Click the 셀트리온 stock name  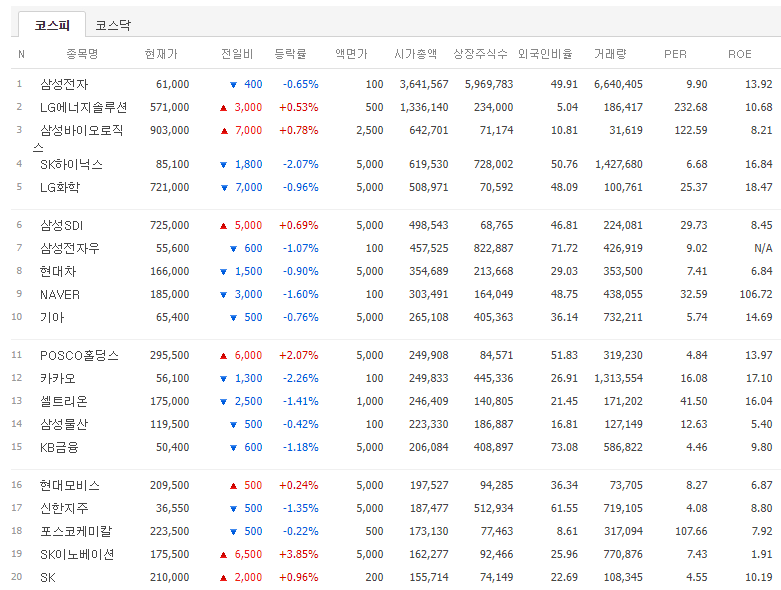(x=64, y=401)
